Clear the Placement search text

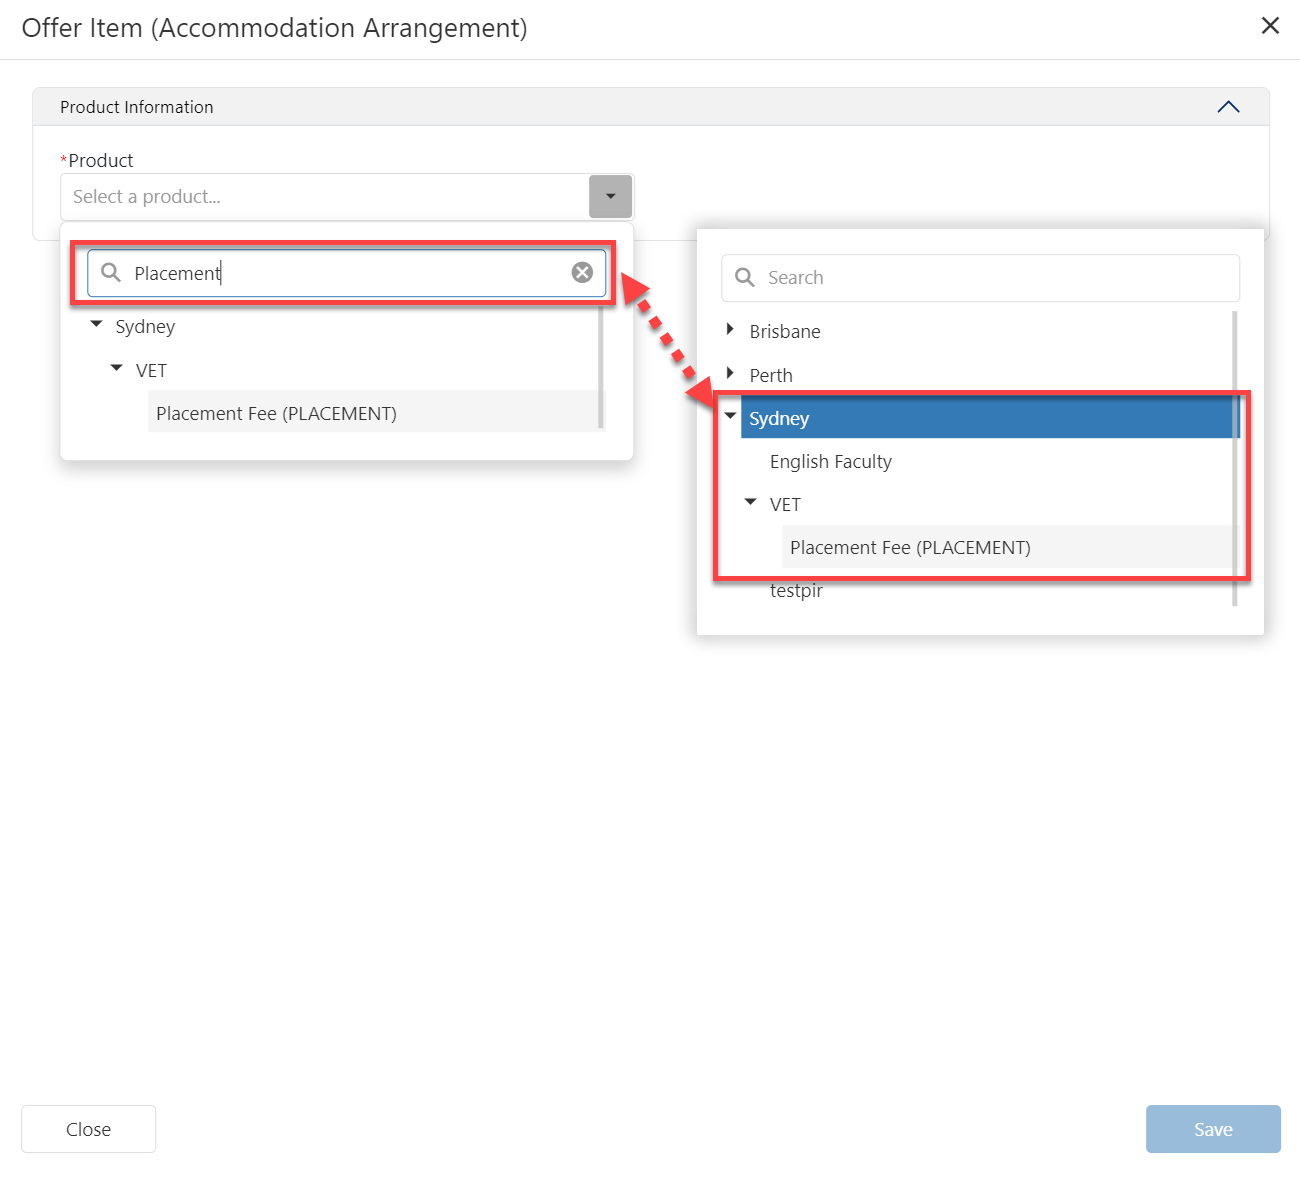(582, 273)
